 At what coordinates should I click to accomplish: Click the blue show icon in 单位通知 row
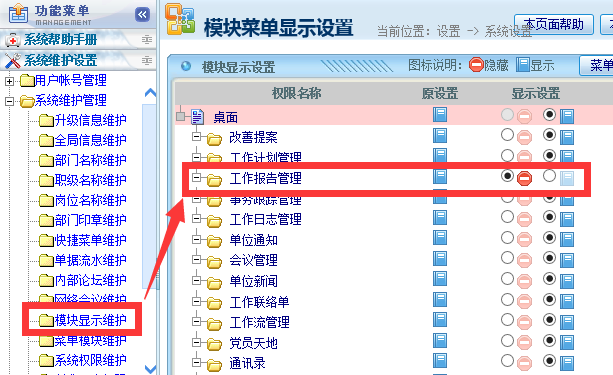[x=567, y=239]
